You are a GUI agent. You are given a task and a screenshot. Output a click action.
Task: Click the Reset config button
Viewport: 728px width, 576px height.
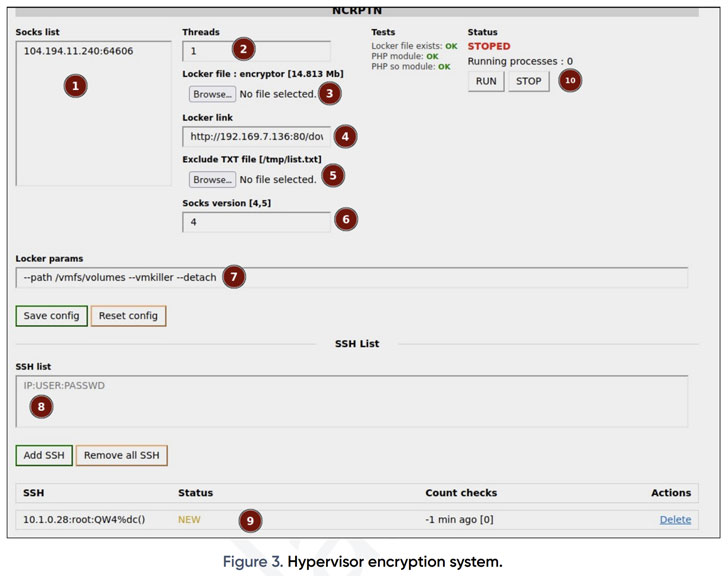click(128, 316)
